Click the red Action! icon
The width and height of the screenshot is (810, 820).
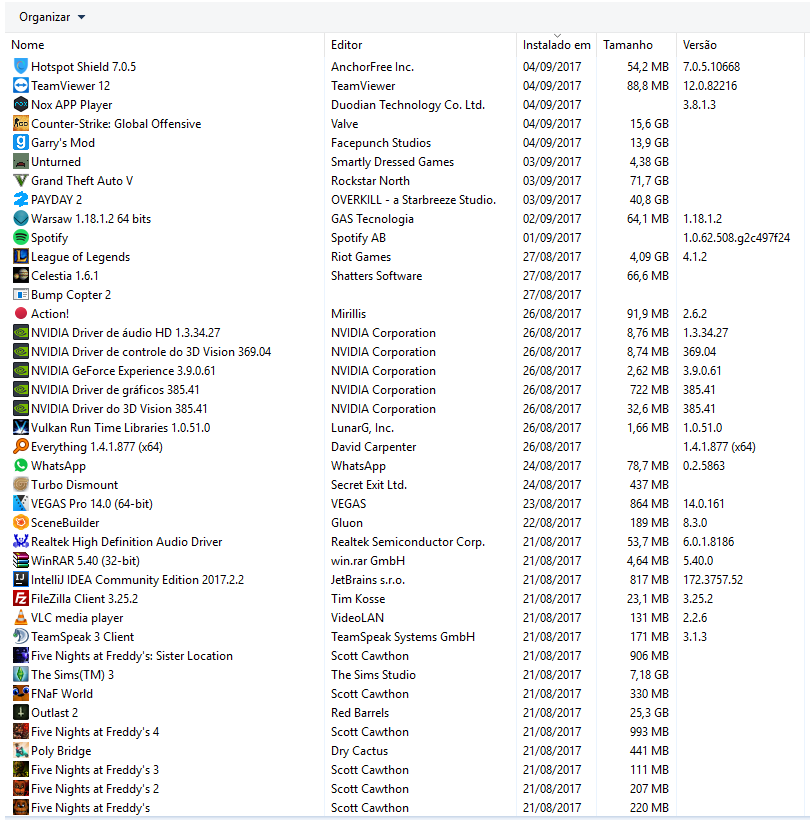[20, 313]
